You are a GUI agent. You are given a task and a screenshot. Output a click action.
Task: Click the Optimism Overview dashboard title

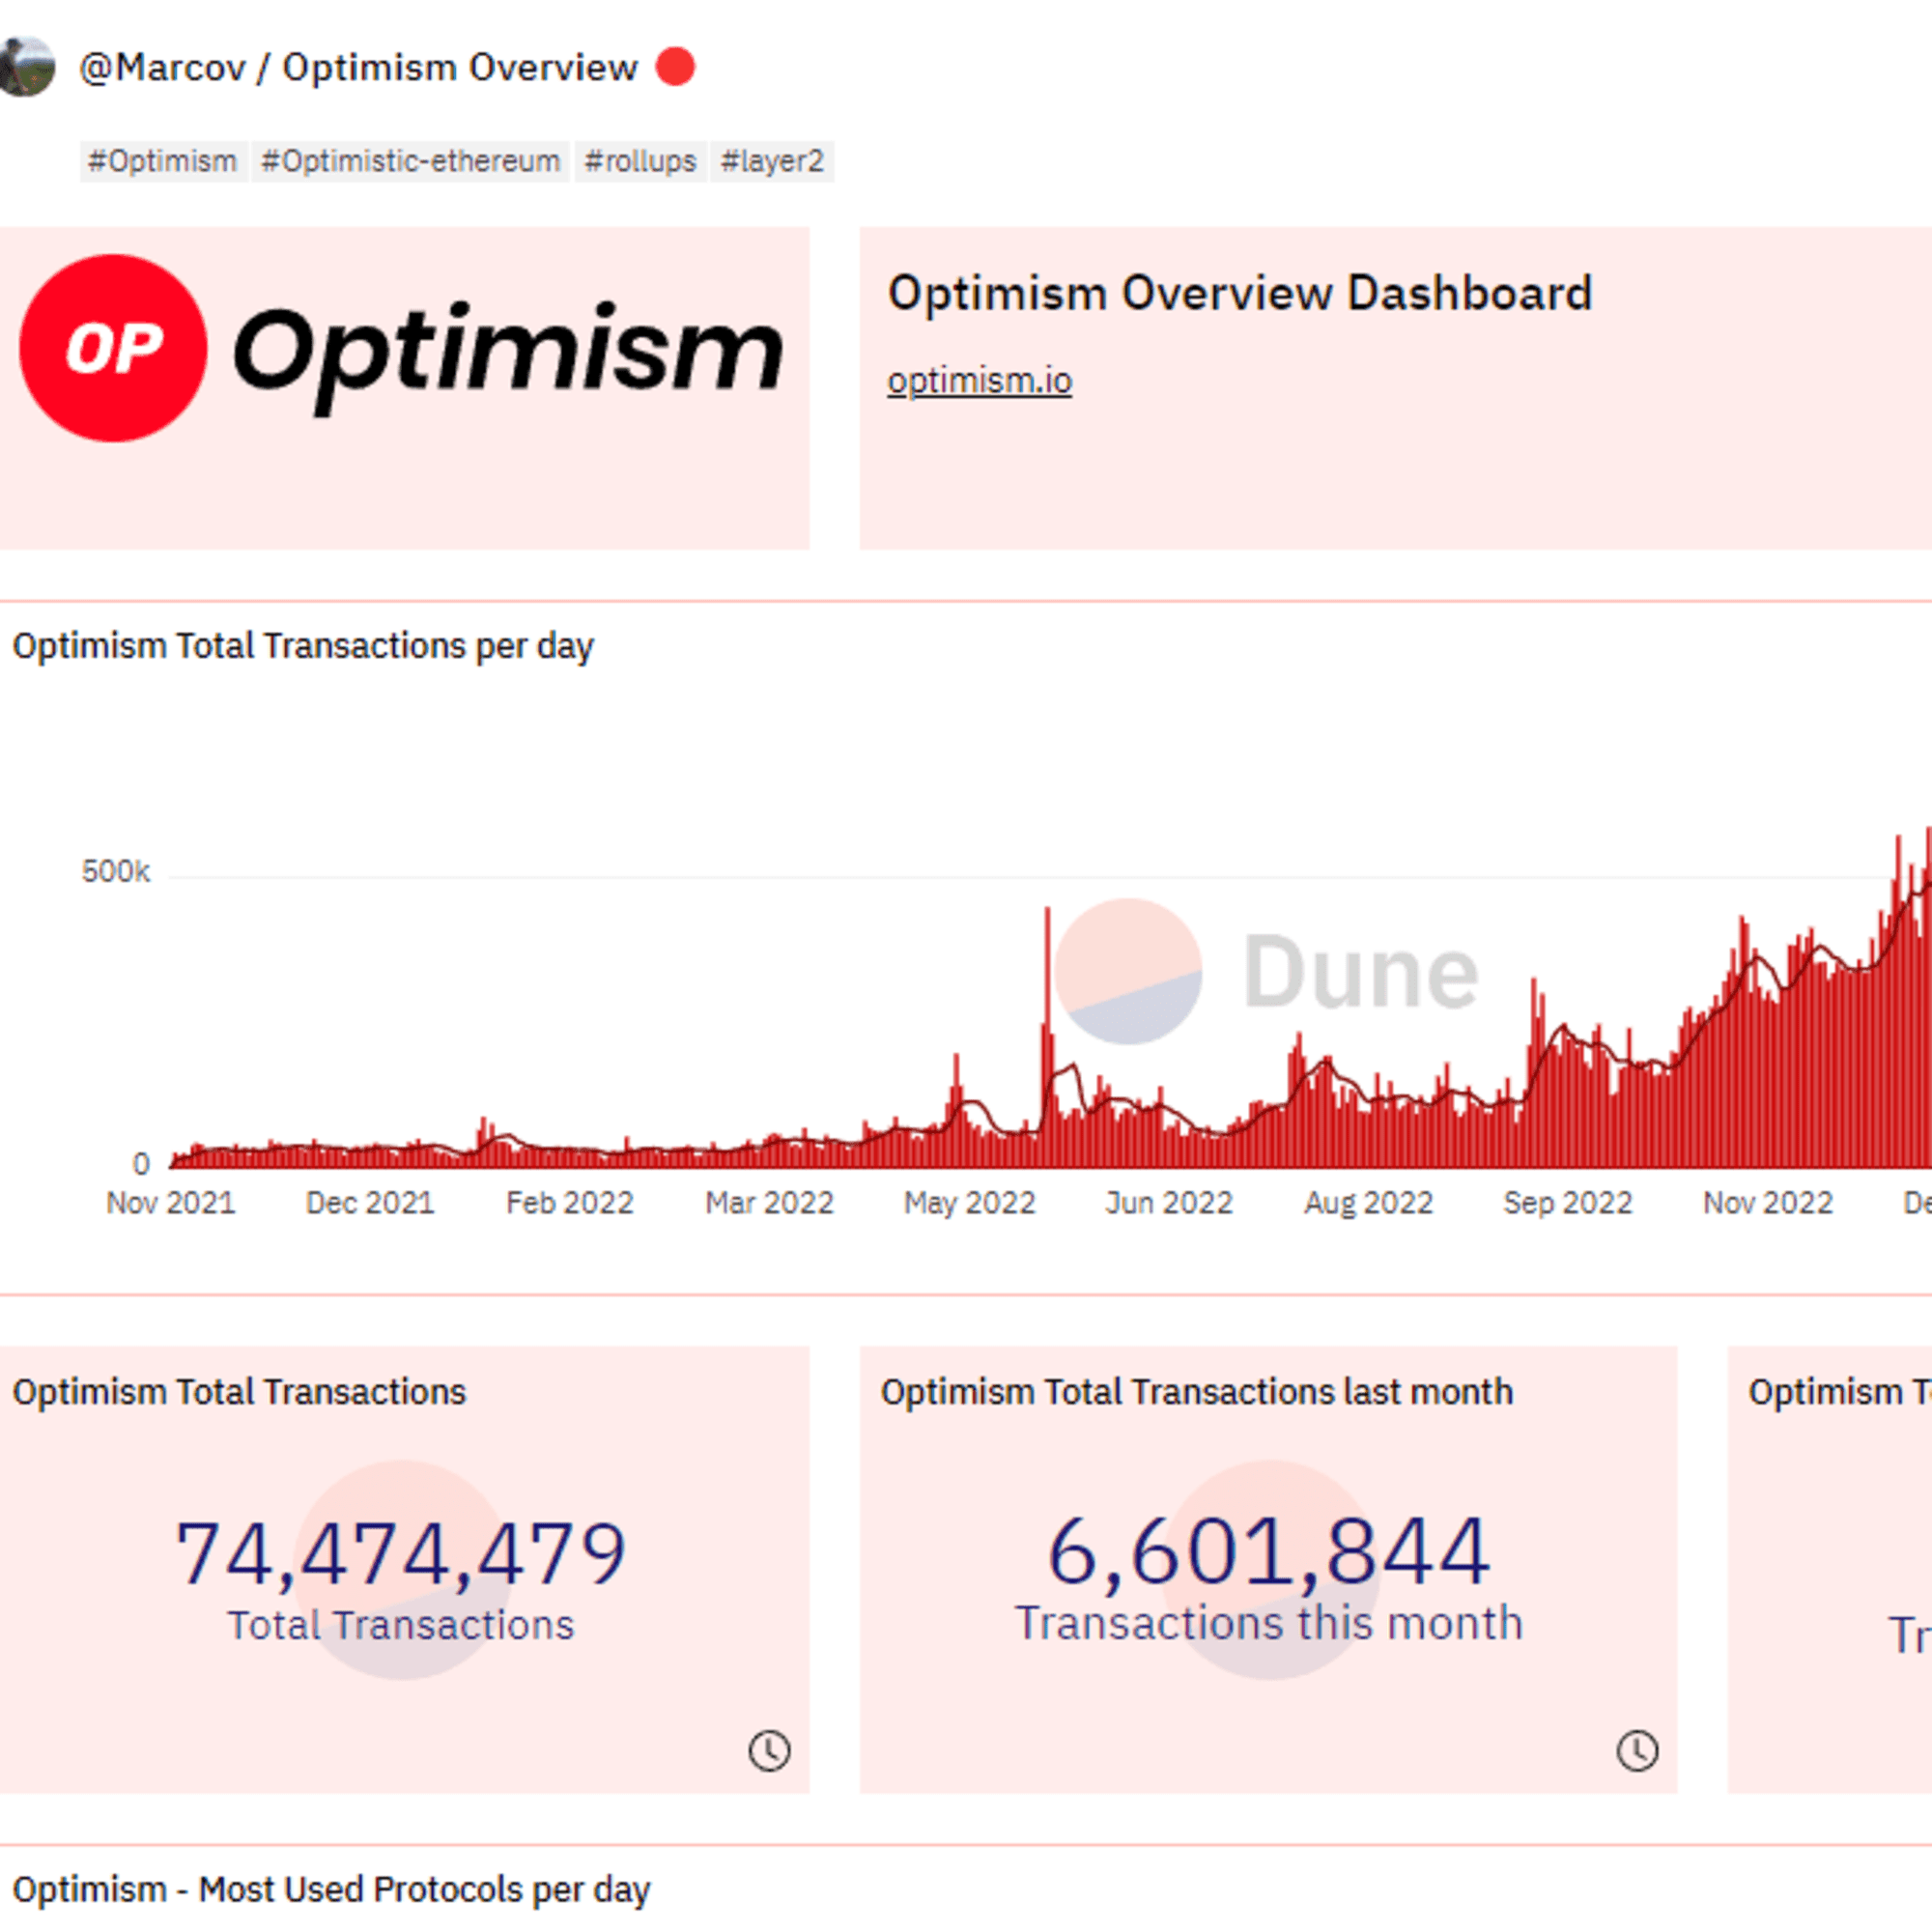pyautogui.click(x=460, y=67)
